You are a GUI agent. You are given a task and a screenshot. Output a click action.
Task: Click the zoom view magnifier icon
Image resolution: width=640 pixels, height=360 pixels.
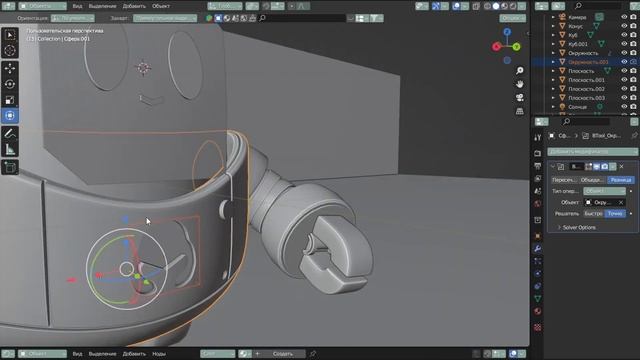click(x=520, y=71)
